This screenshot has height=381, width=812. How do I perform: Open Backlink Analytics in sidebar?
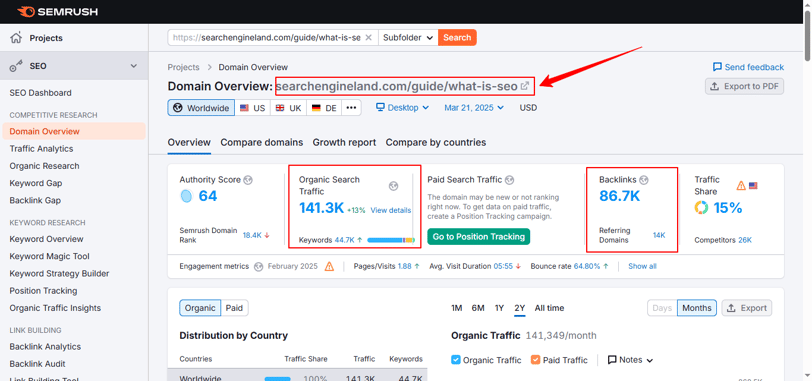45,346
